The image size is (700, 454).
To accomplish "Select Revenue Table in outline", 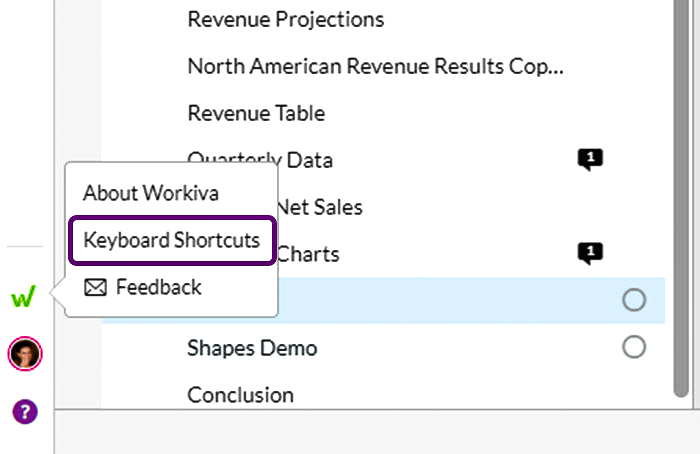I will 256,113.
